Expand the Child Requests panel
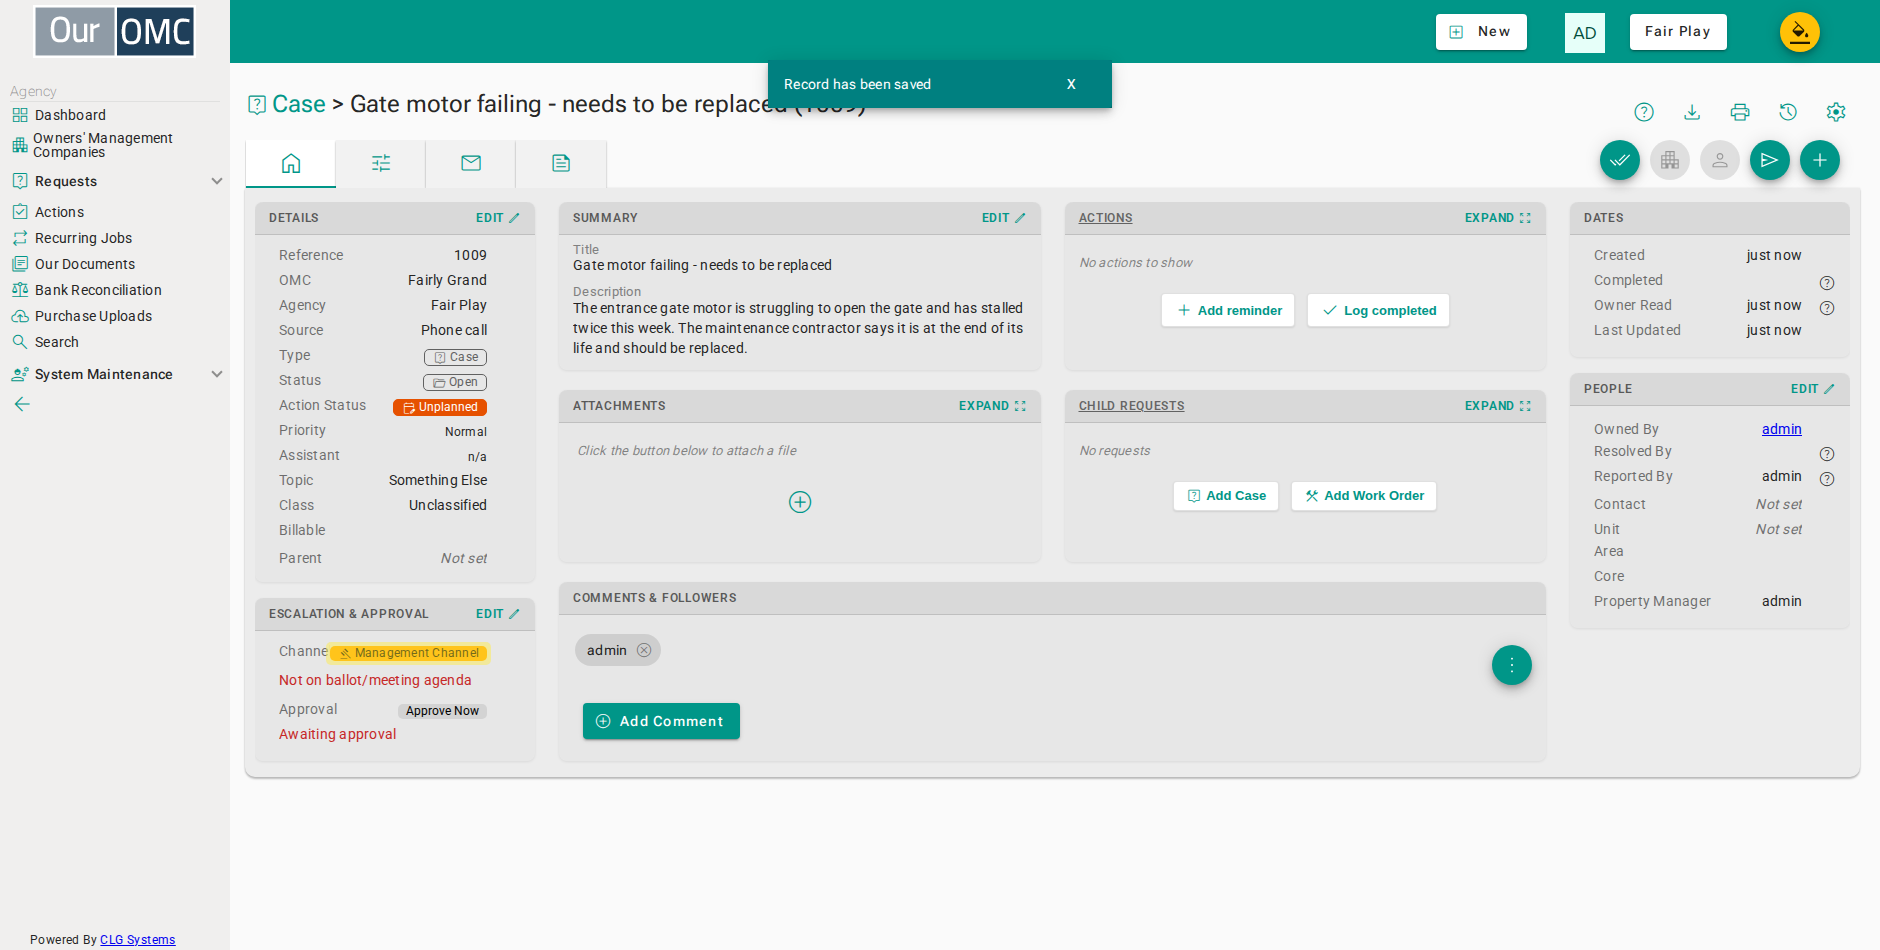Screen dimensions: 1880x950 [1498, 406]
